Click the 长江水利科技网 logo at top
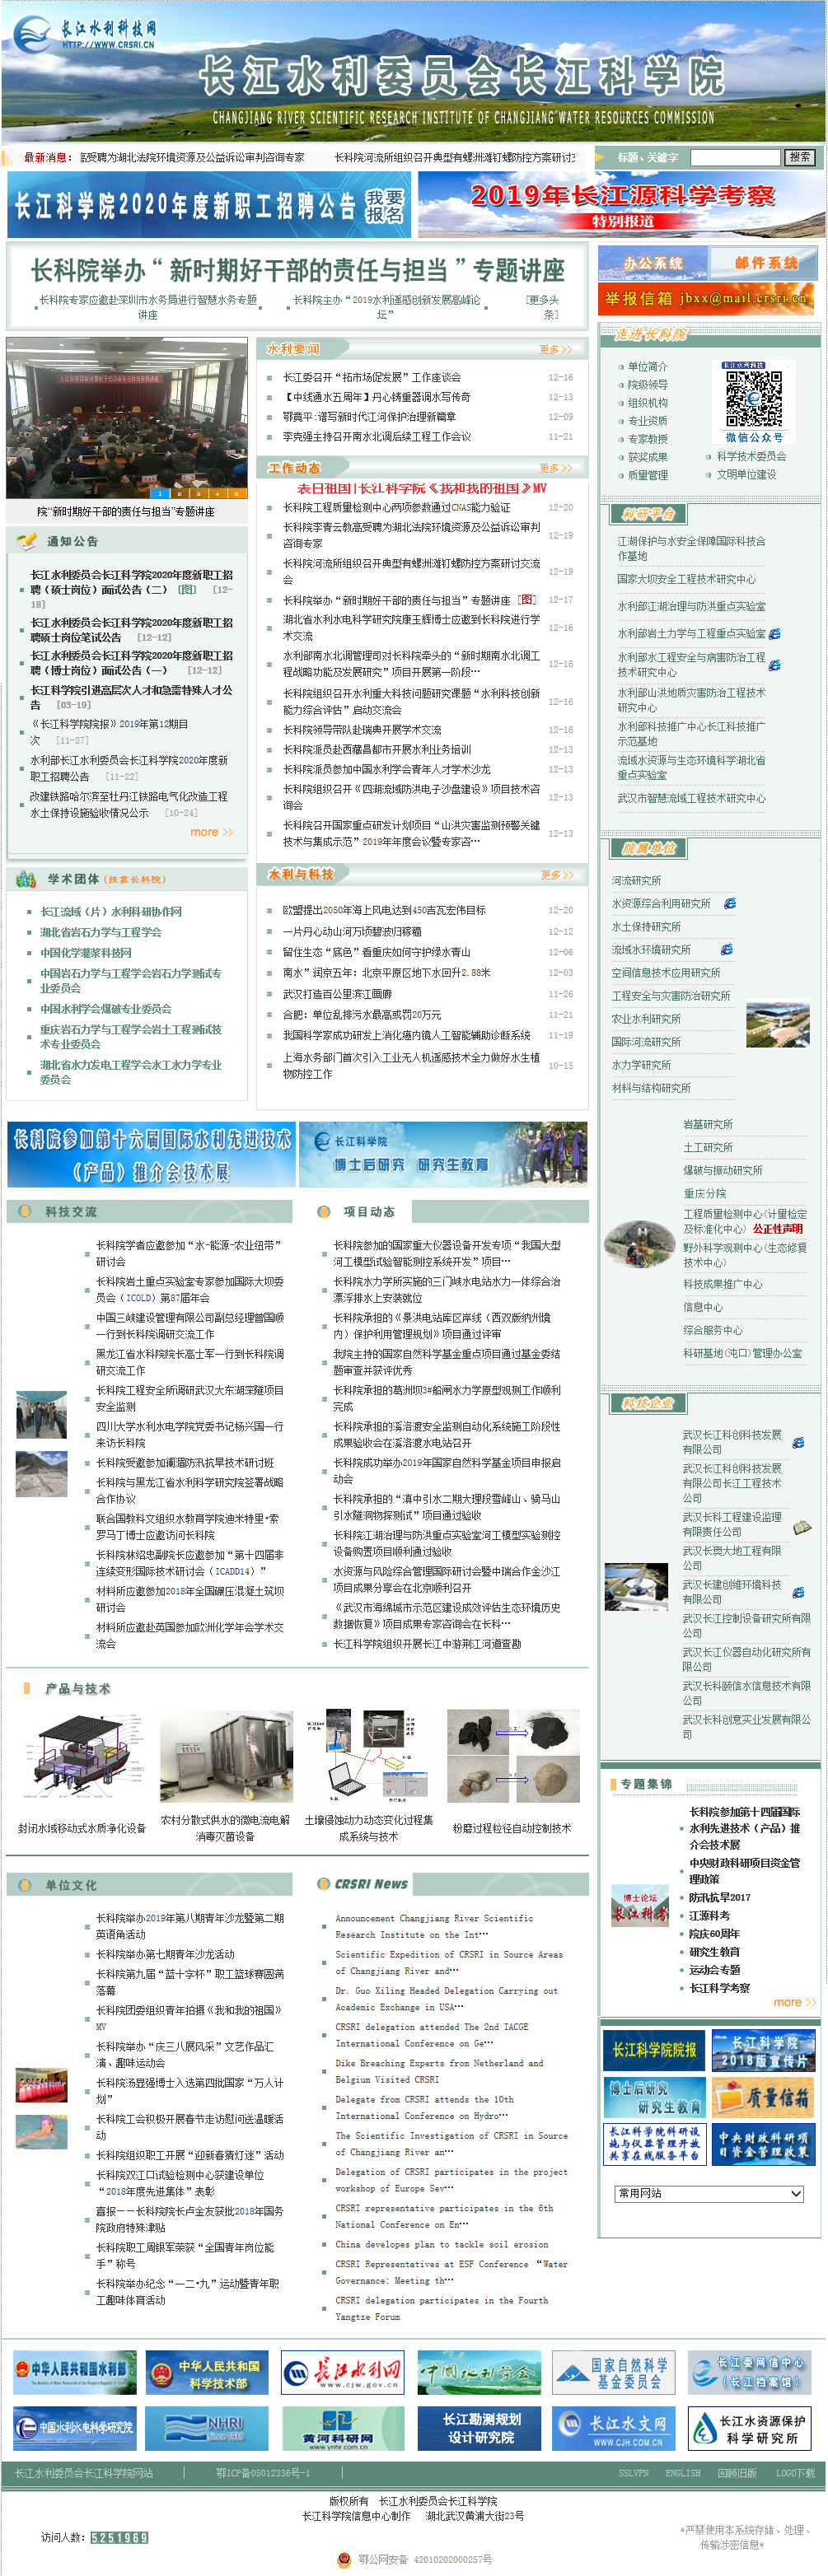The width and height of the screenshot is (828, 2576). point(85,33)
